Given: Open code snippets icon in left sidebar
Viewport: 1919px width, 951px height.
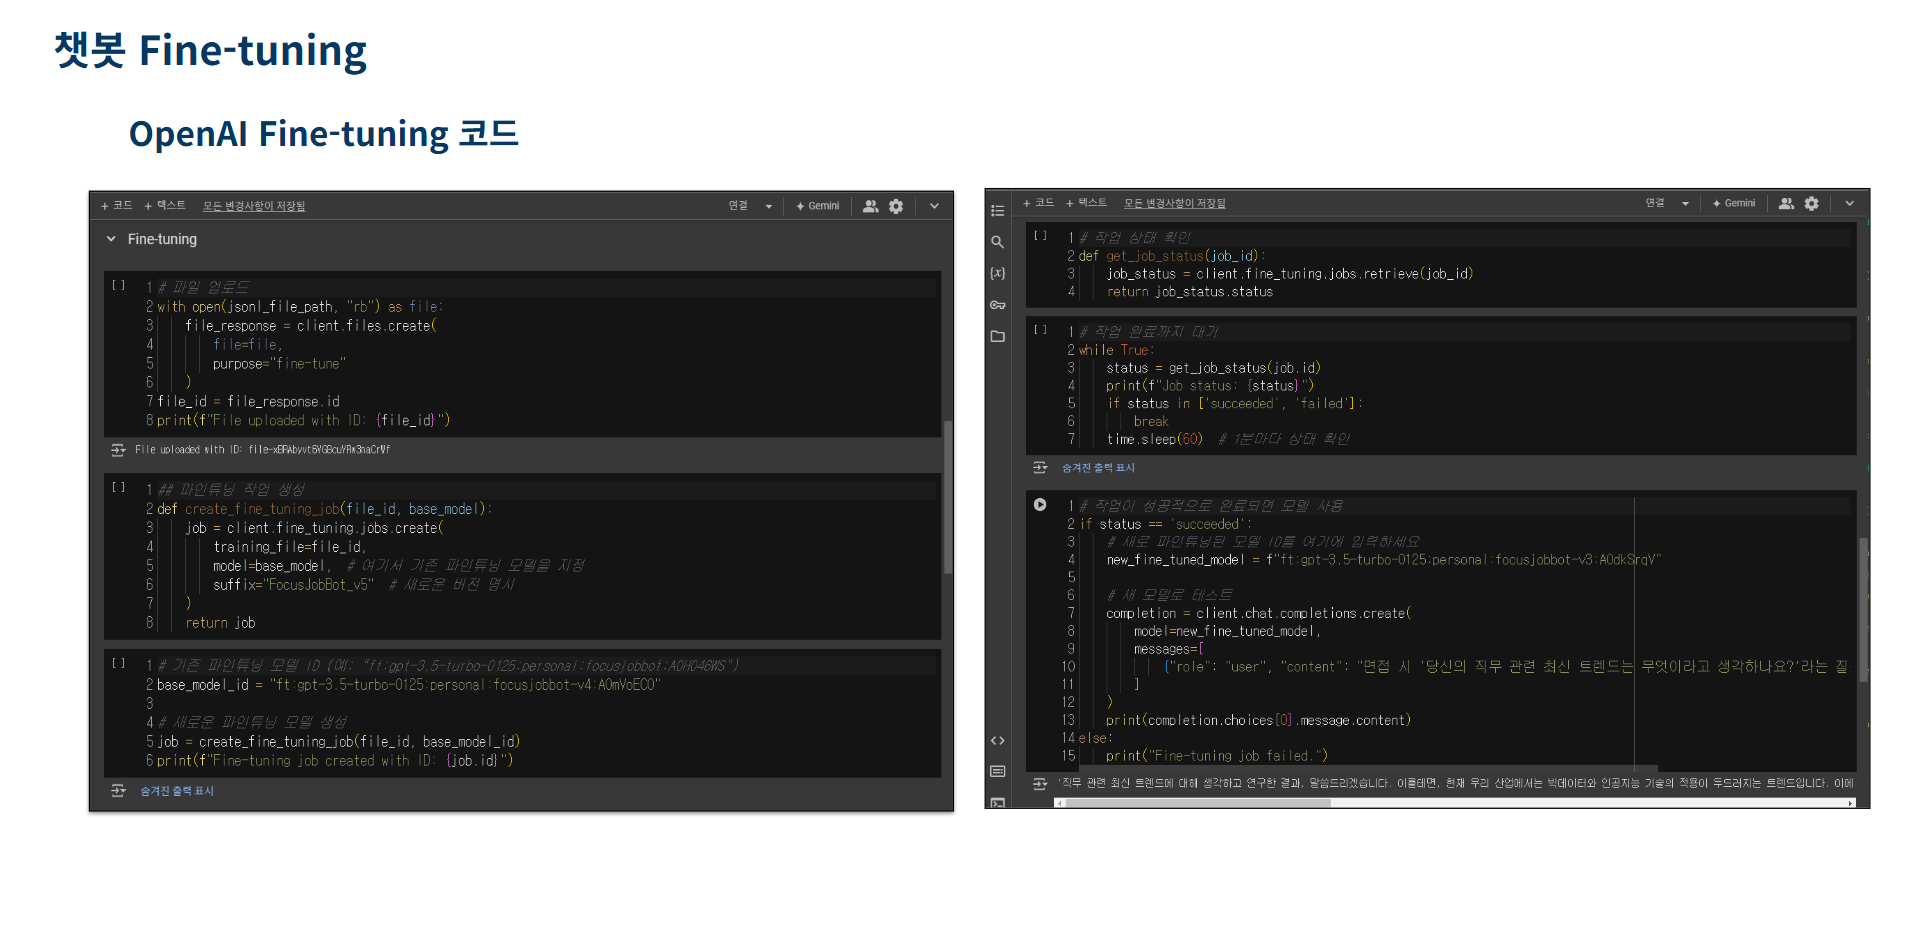Looking at the screenshot, I should click(x=997, y=741).
